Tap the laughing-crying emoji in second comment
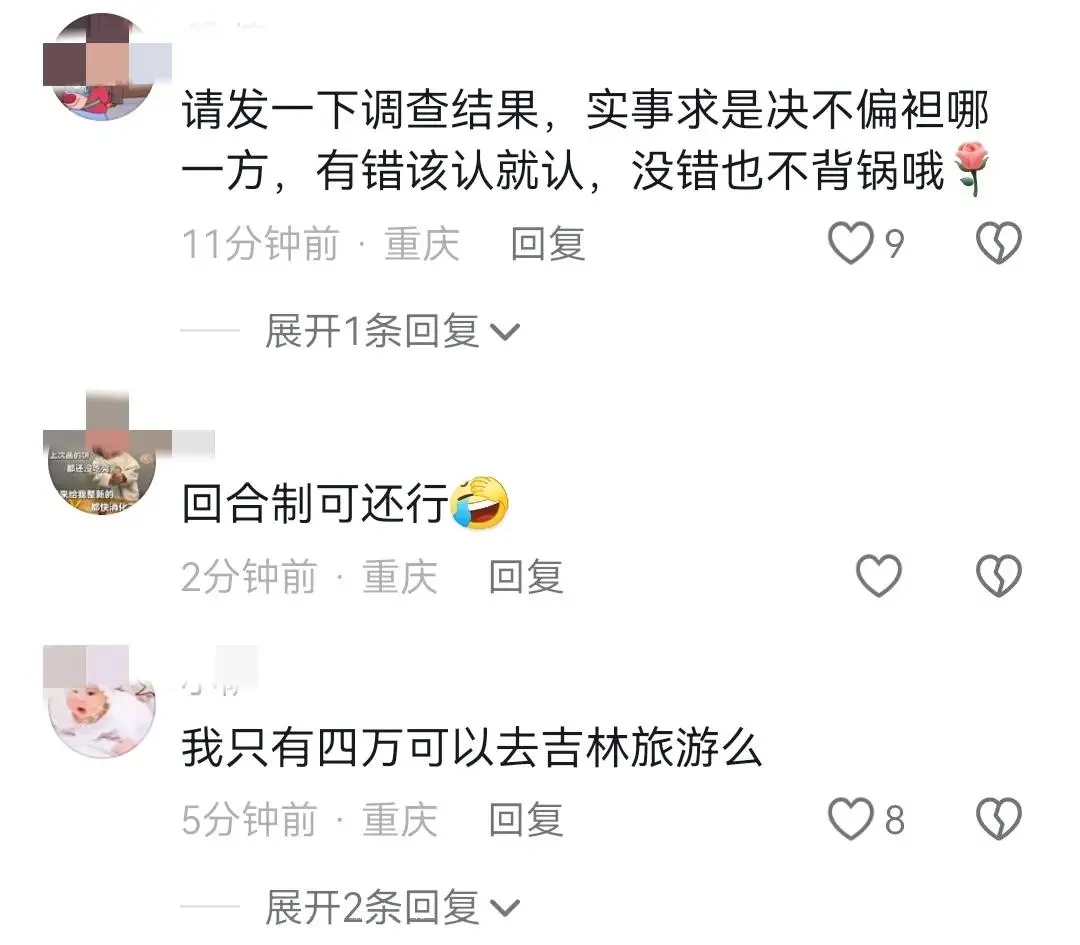The width and height of the screenshot is (1080, 945). point(479,503)
